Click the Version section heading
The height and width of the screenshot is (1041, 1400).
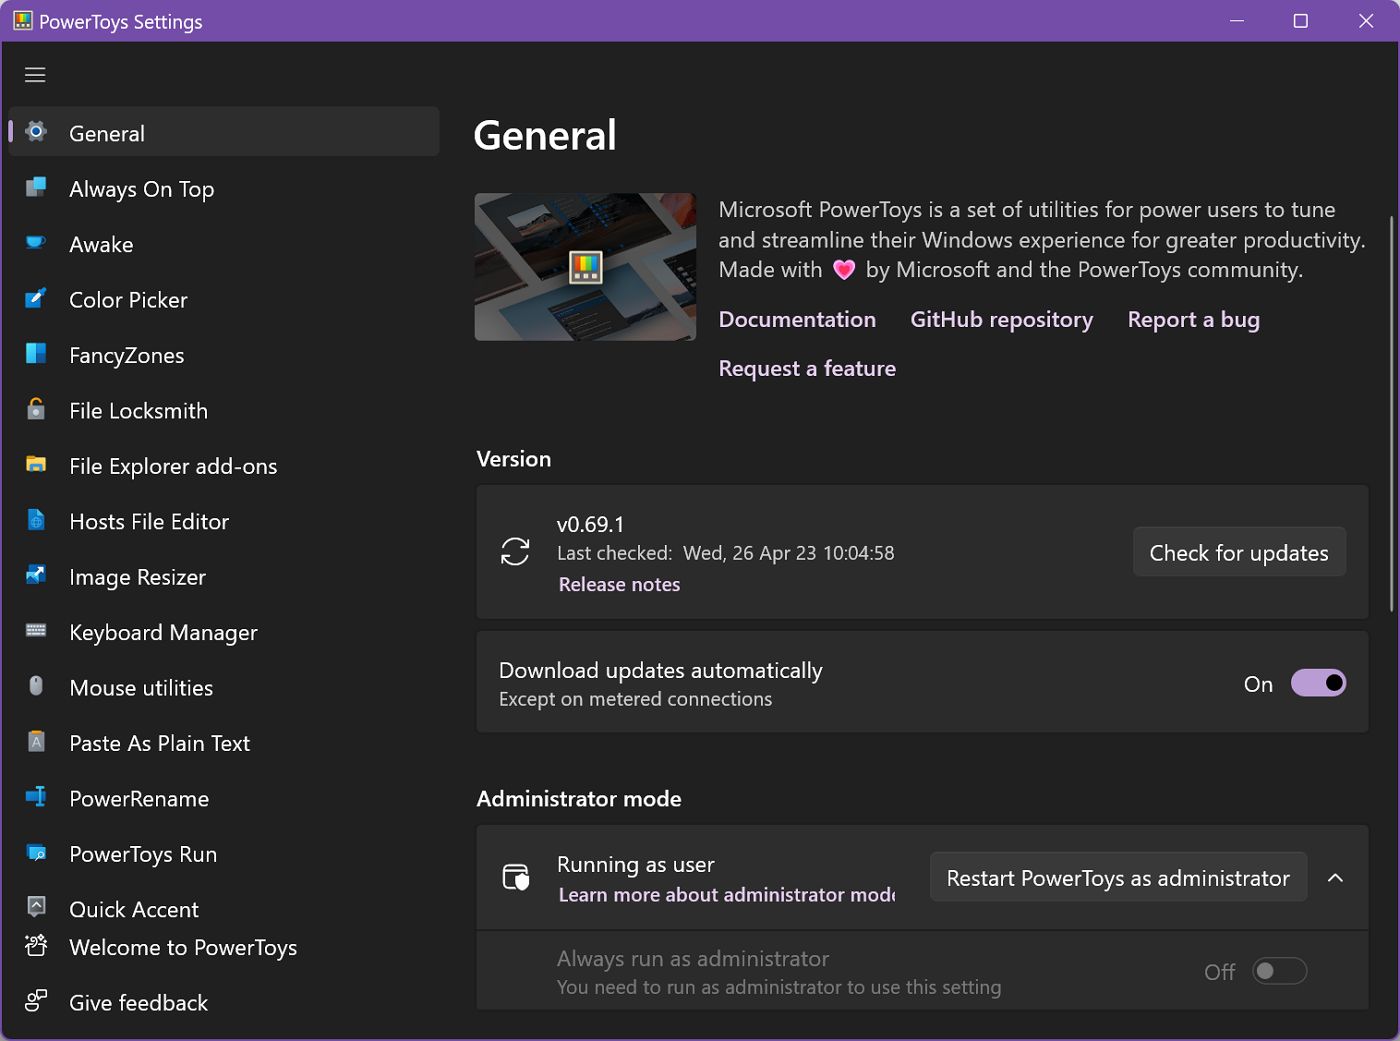point(514,459)
